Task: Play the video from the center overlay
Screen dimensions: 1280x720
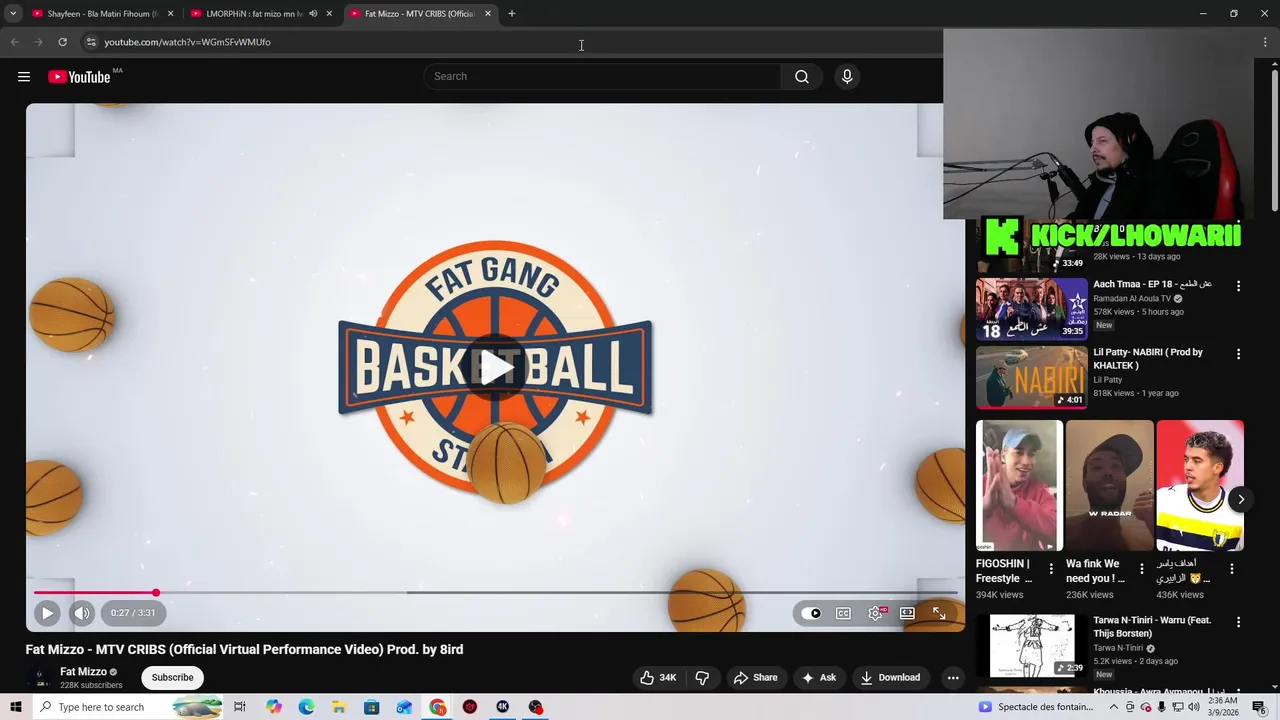Action: (x=496, y=368)
